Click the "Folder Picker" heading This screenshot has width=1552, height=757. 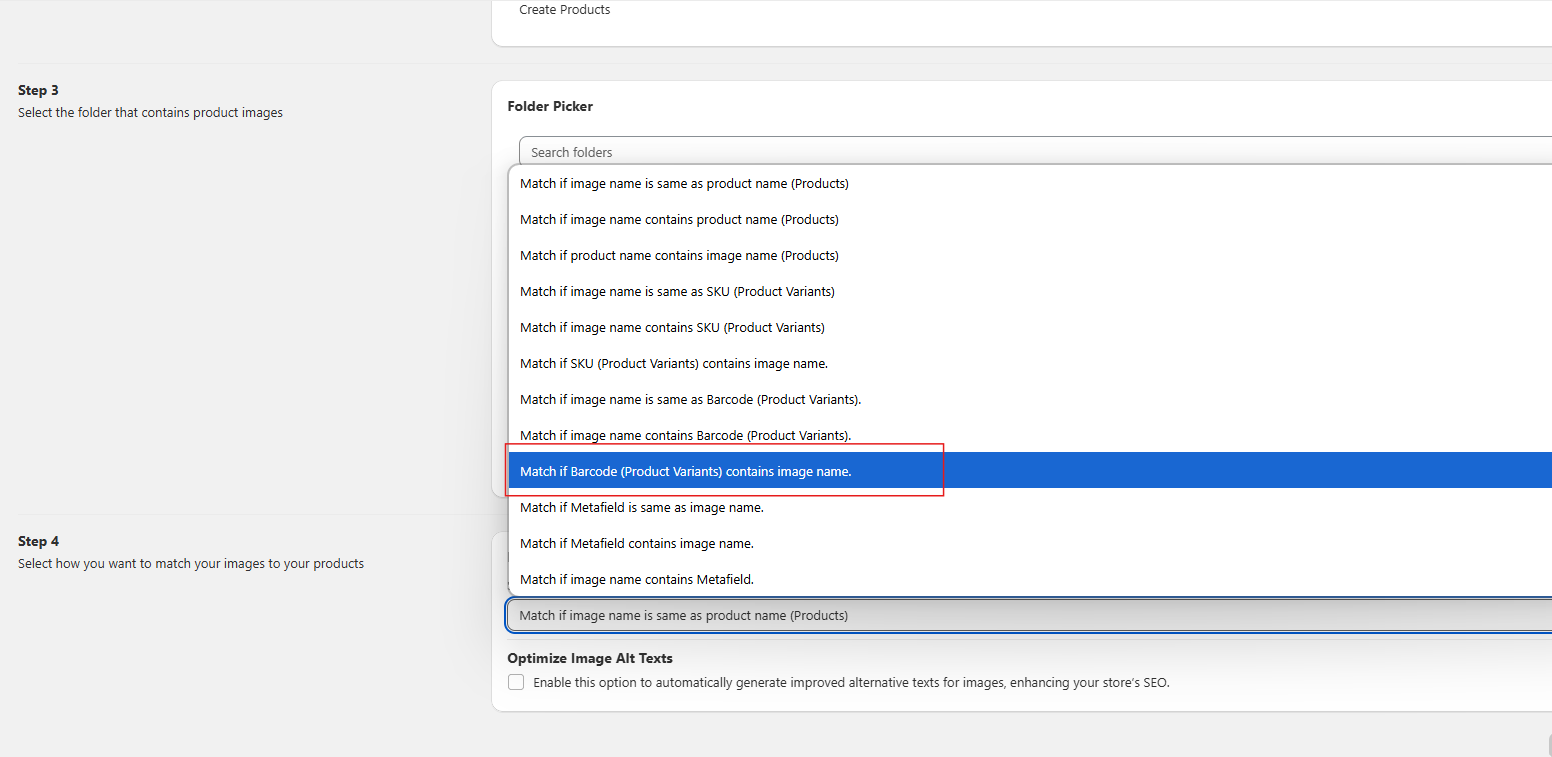pos(550,106)
